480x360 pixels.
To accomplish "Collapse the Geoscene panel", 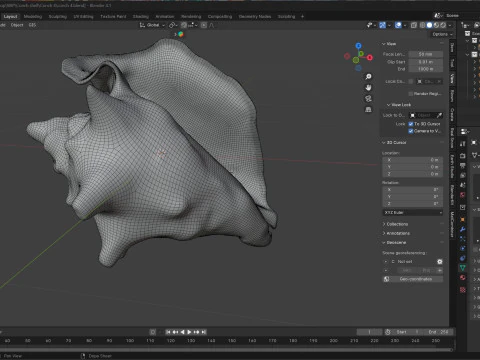I will click(394, 242).
